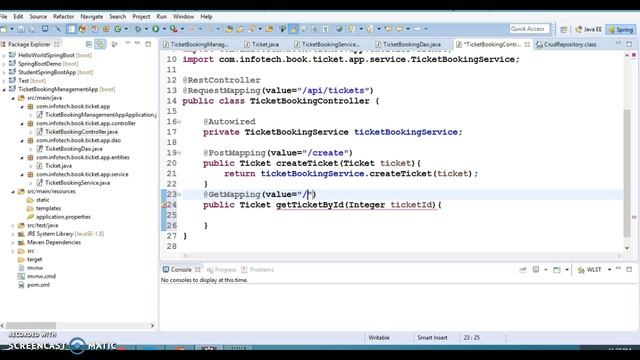
Task: Toggle Link with Editor in Package Explorer
Action: point(100,44)
